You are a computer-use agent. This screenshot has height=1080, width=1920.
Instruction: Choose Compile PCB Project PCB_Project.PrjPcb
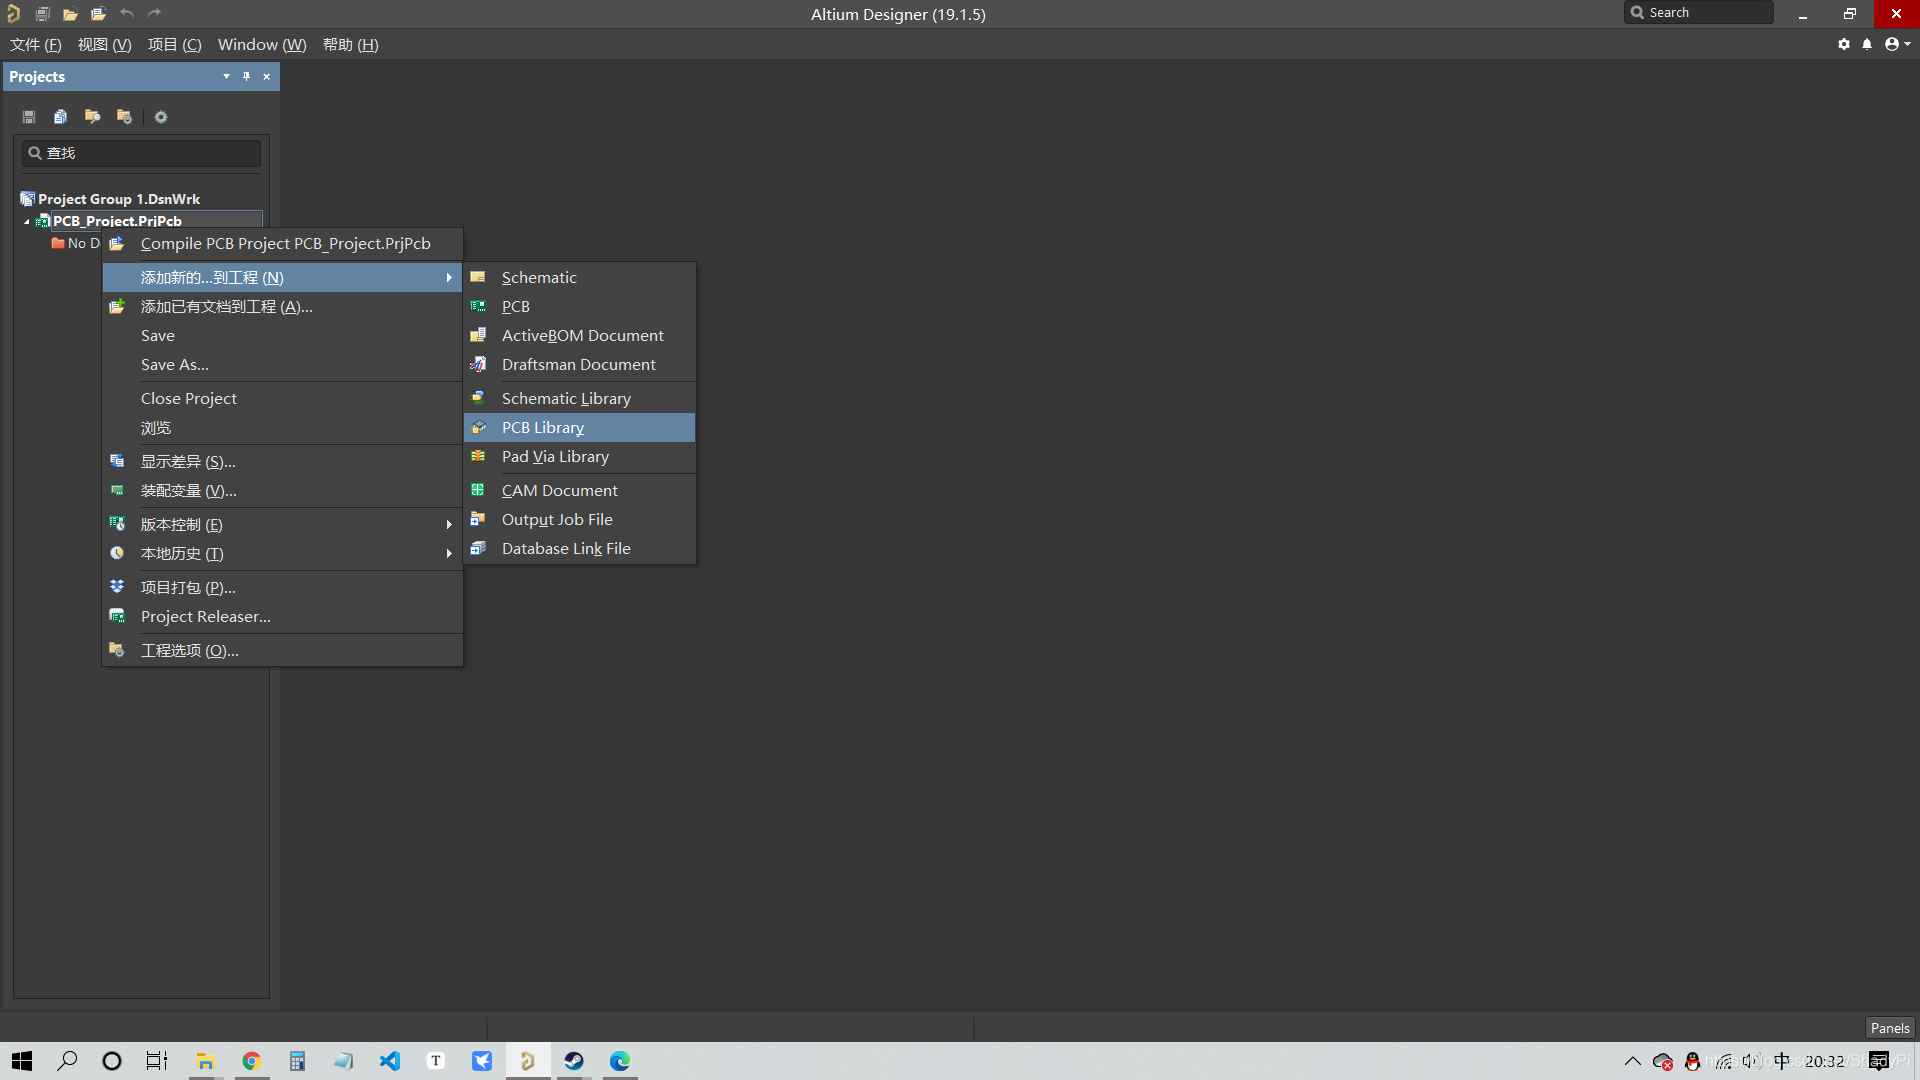(285, 243)
